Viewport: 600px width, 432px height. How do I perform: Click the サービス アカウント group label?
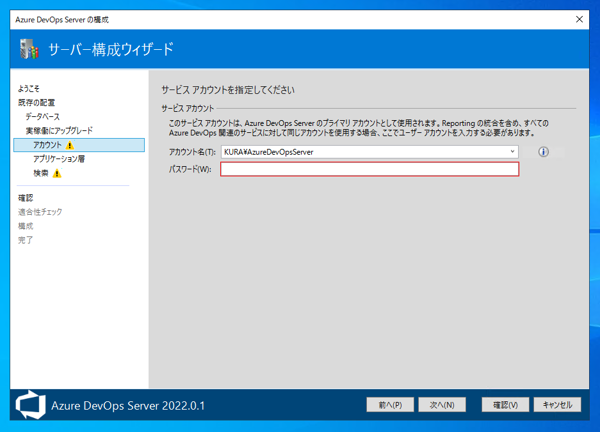coord(187,109)
